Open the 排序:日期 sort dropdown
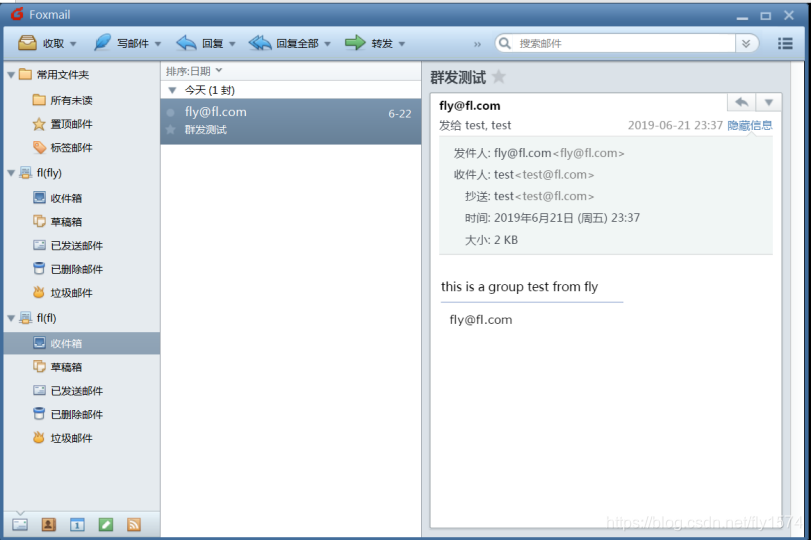812x541 pixels. pos(194,71)
